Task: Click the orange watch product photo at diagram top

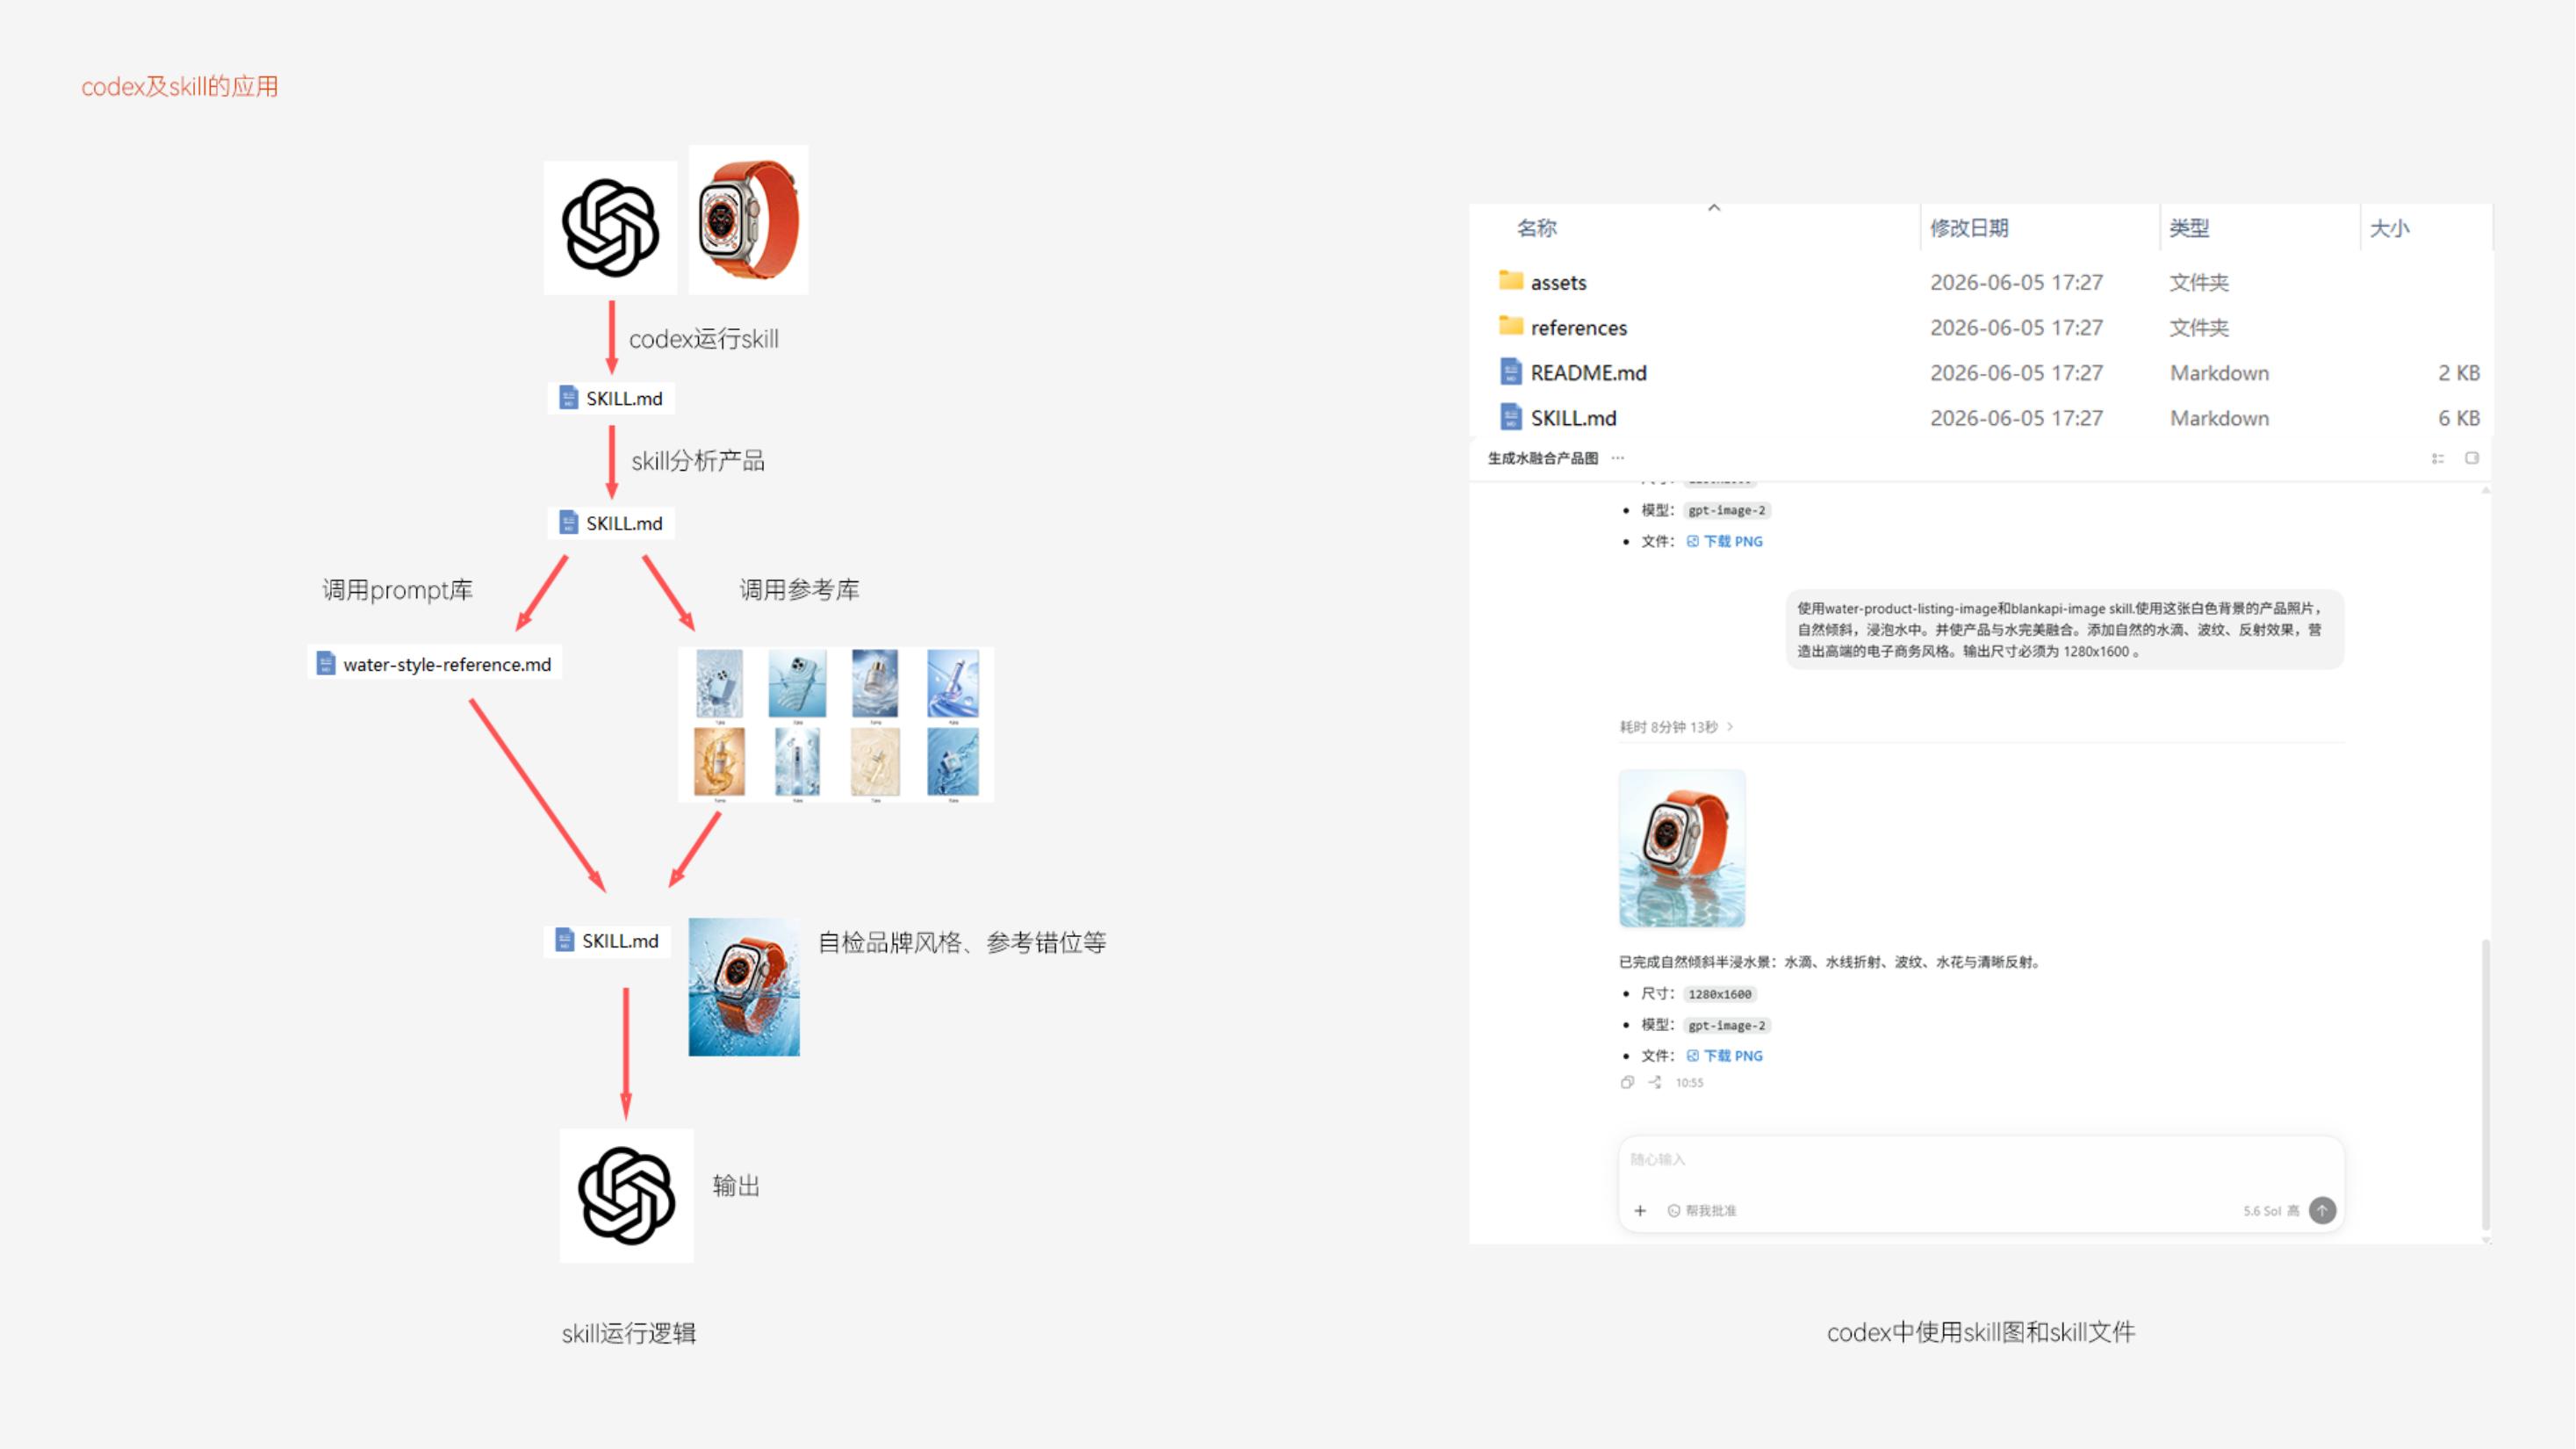Action: point(748,220)
